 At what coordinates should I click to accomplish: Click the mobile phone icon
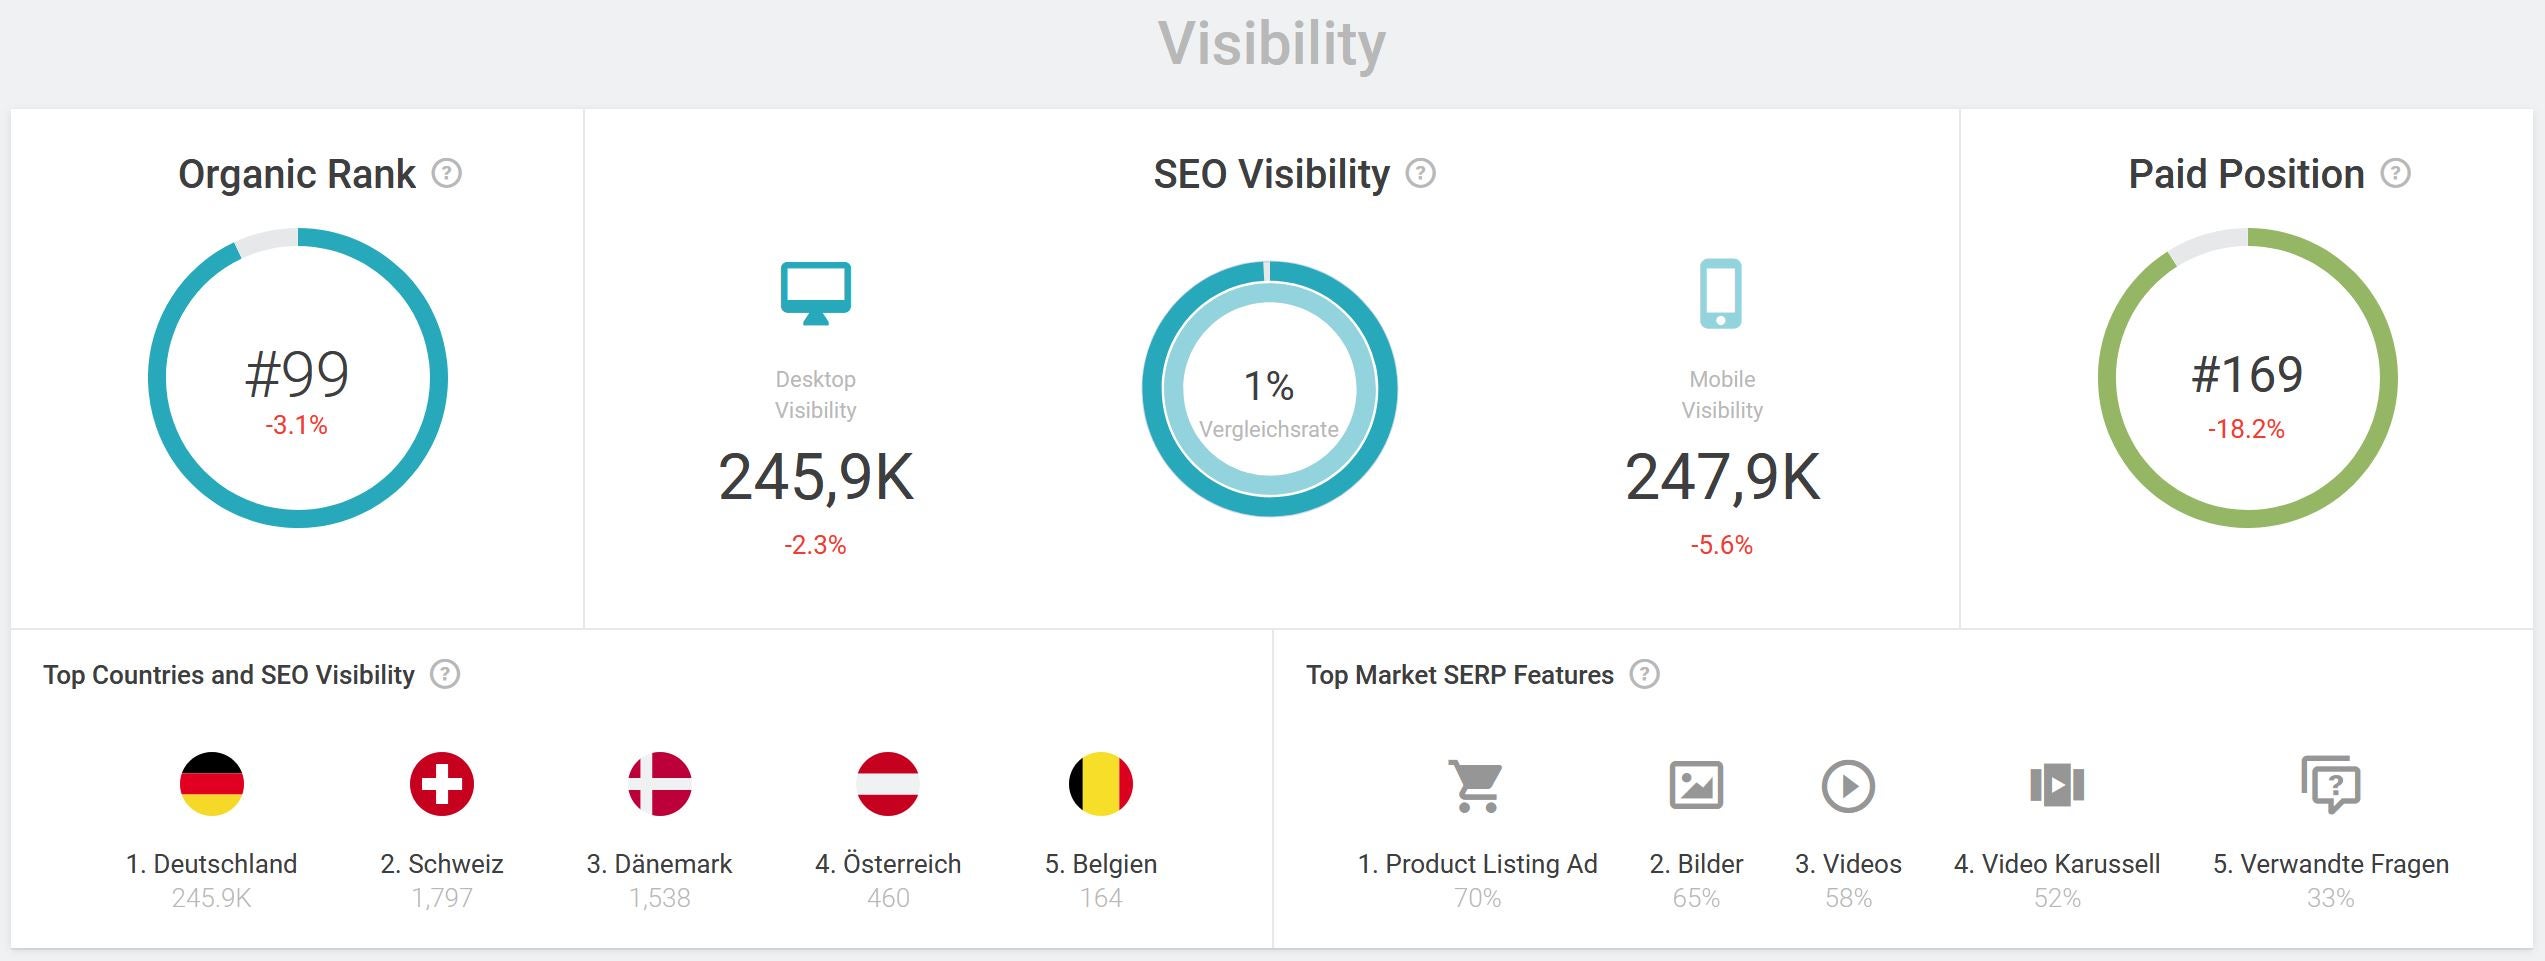1720,293
